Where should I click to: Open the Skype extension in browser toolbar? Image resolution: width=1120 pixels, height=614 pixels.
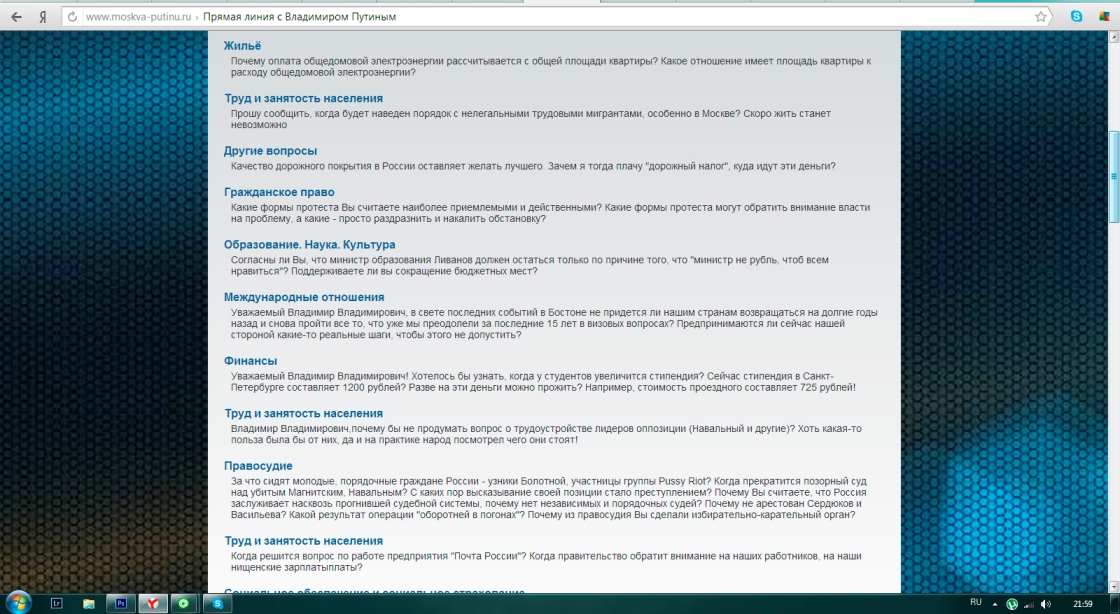[x=1076, y=16]
